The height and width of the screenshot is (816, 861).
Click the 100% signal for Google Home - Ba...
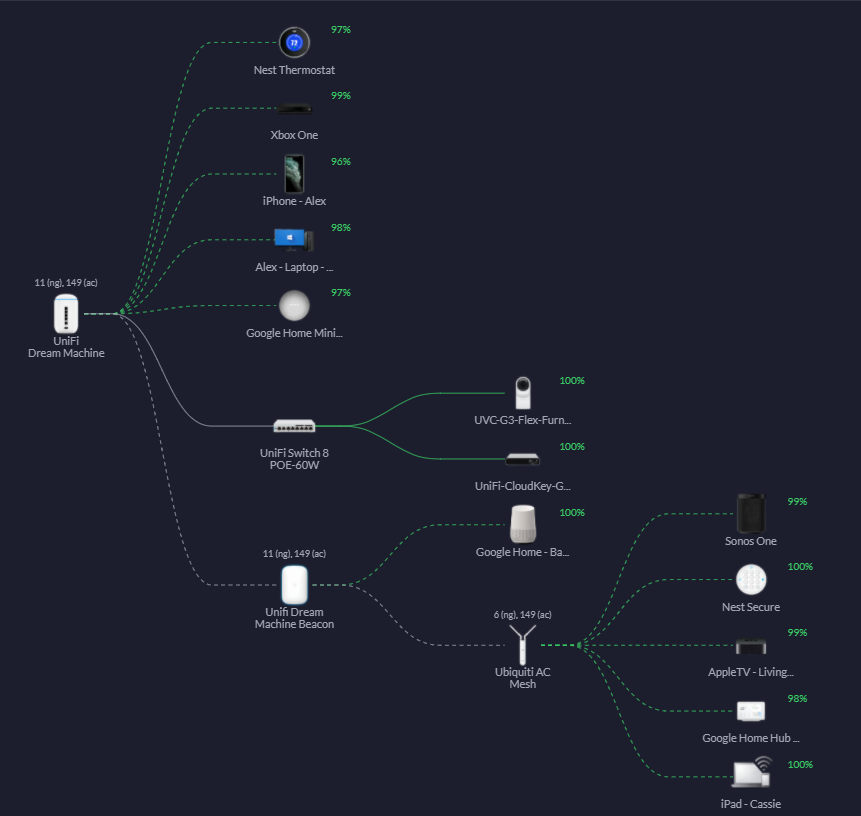pos(572,512)
